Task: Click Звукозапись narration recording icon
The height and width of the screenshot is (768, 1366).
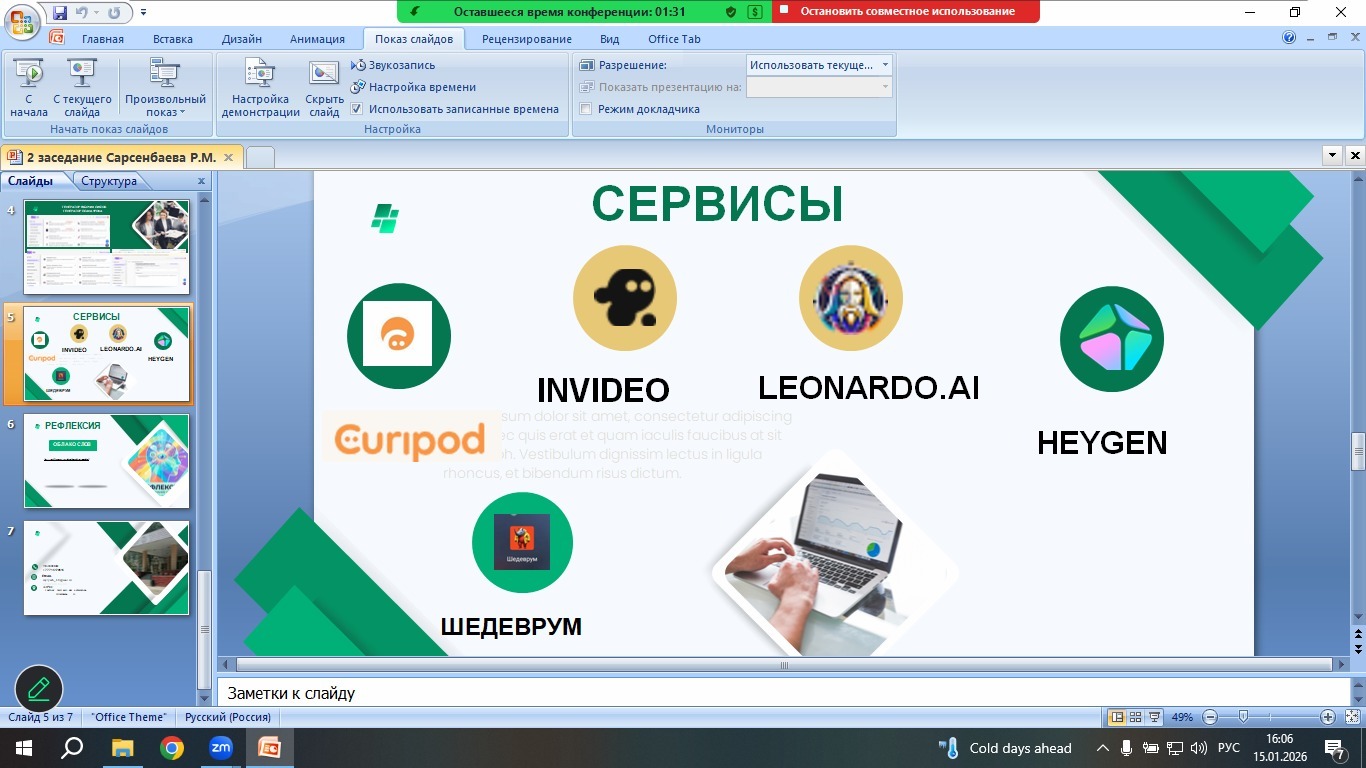Action: [x=359, y=65]
